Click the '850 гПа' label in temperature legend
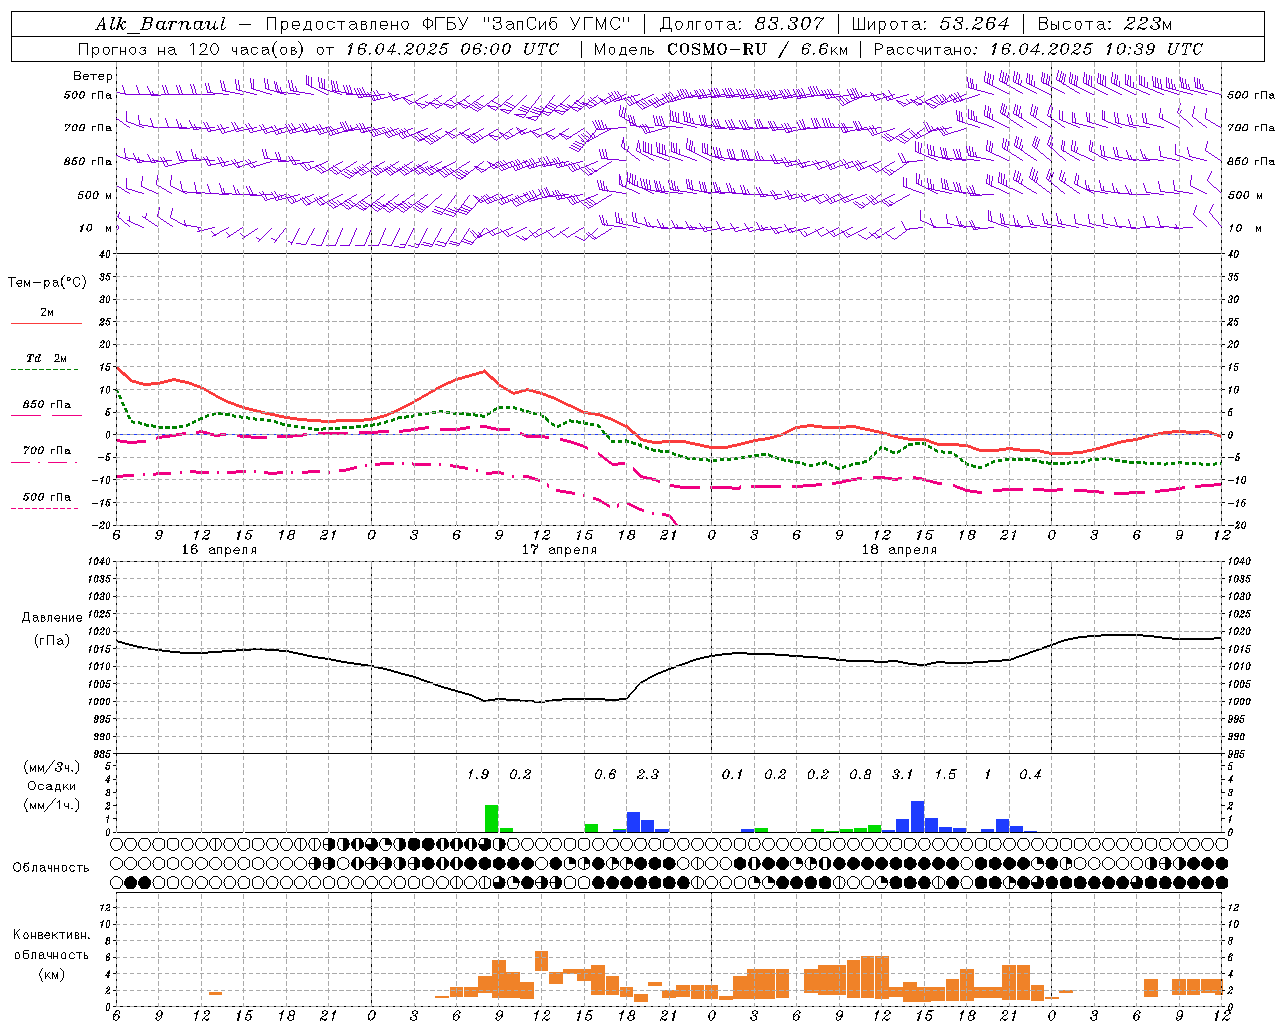The height and width of the screenshot is (1024, 1280). 47,405
